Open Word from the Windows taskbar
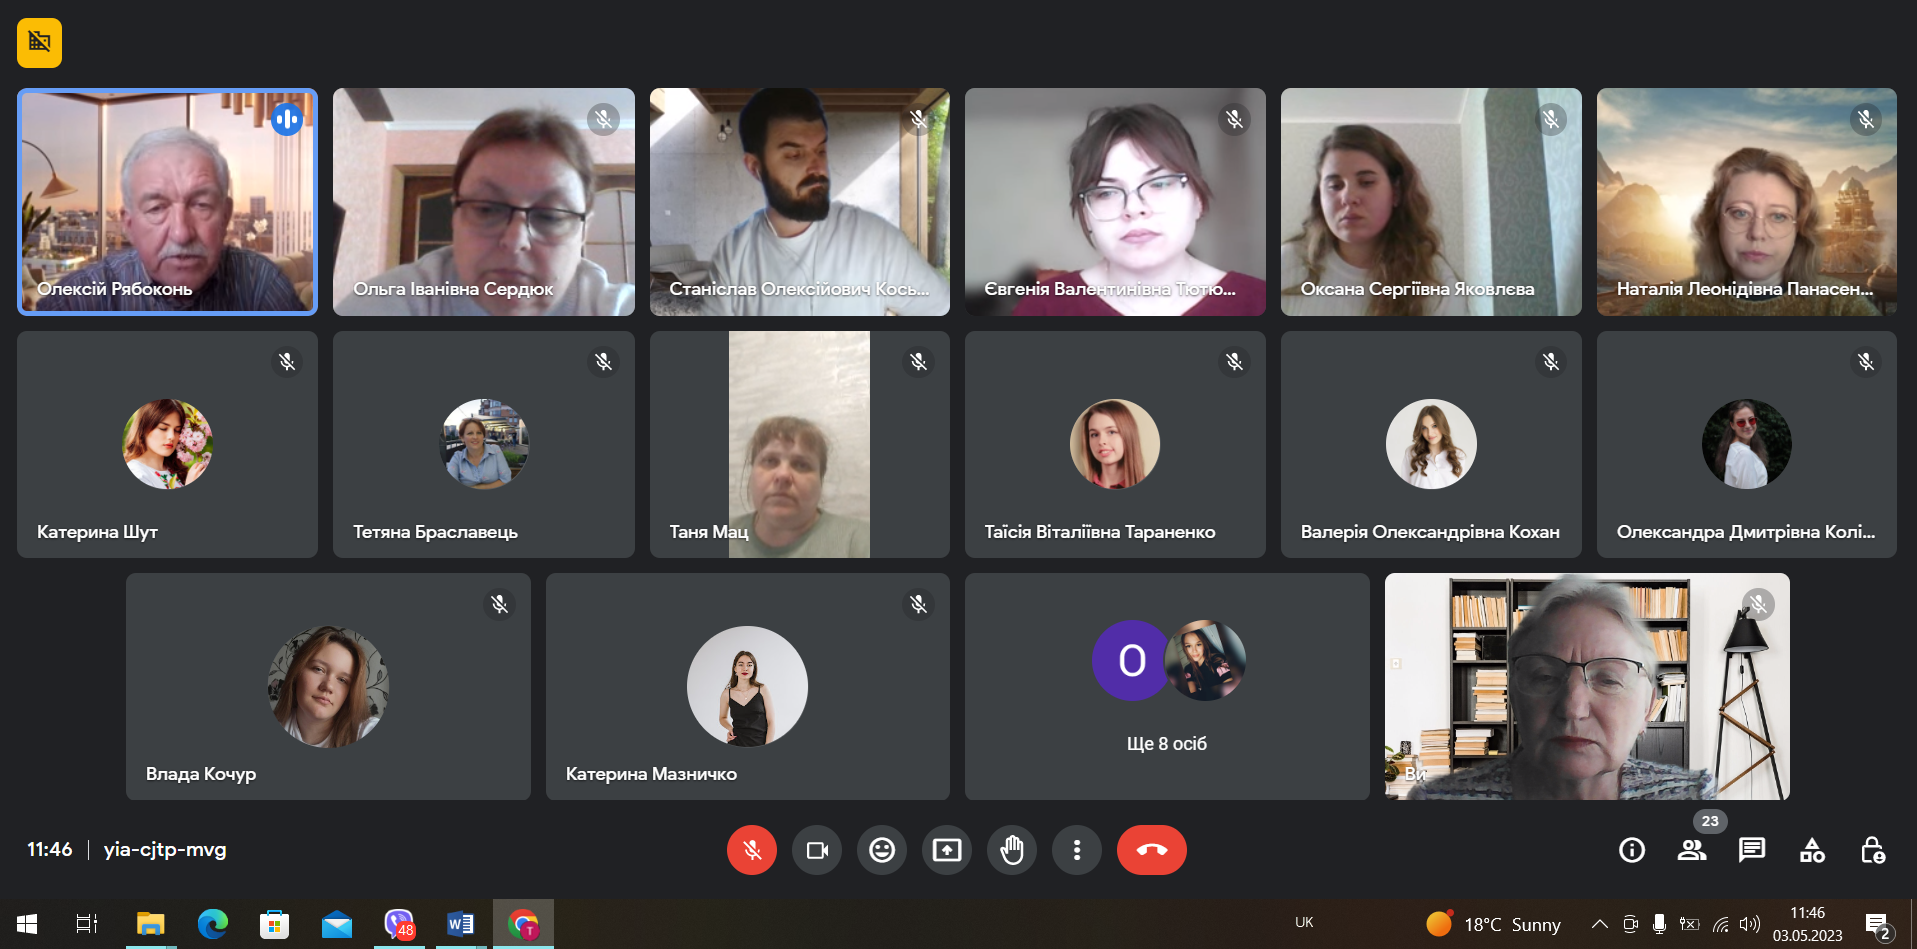Image resolution: width=1917 pixels, height=949 pixels. [460, 924]
